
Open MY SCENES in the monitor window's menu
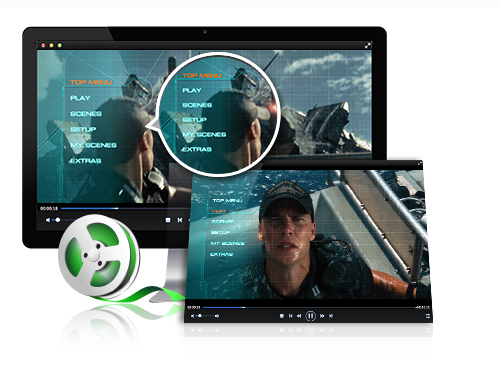pos(93,145)
